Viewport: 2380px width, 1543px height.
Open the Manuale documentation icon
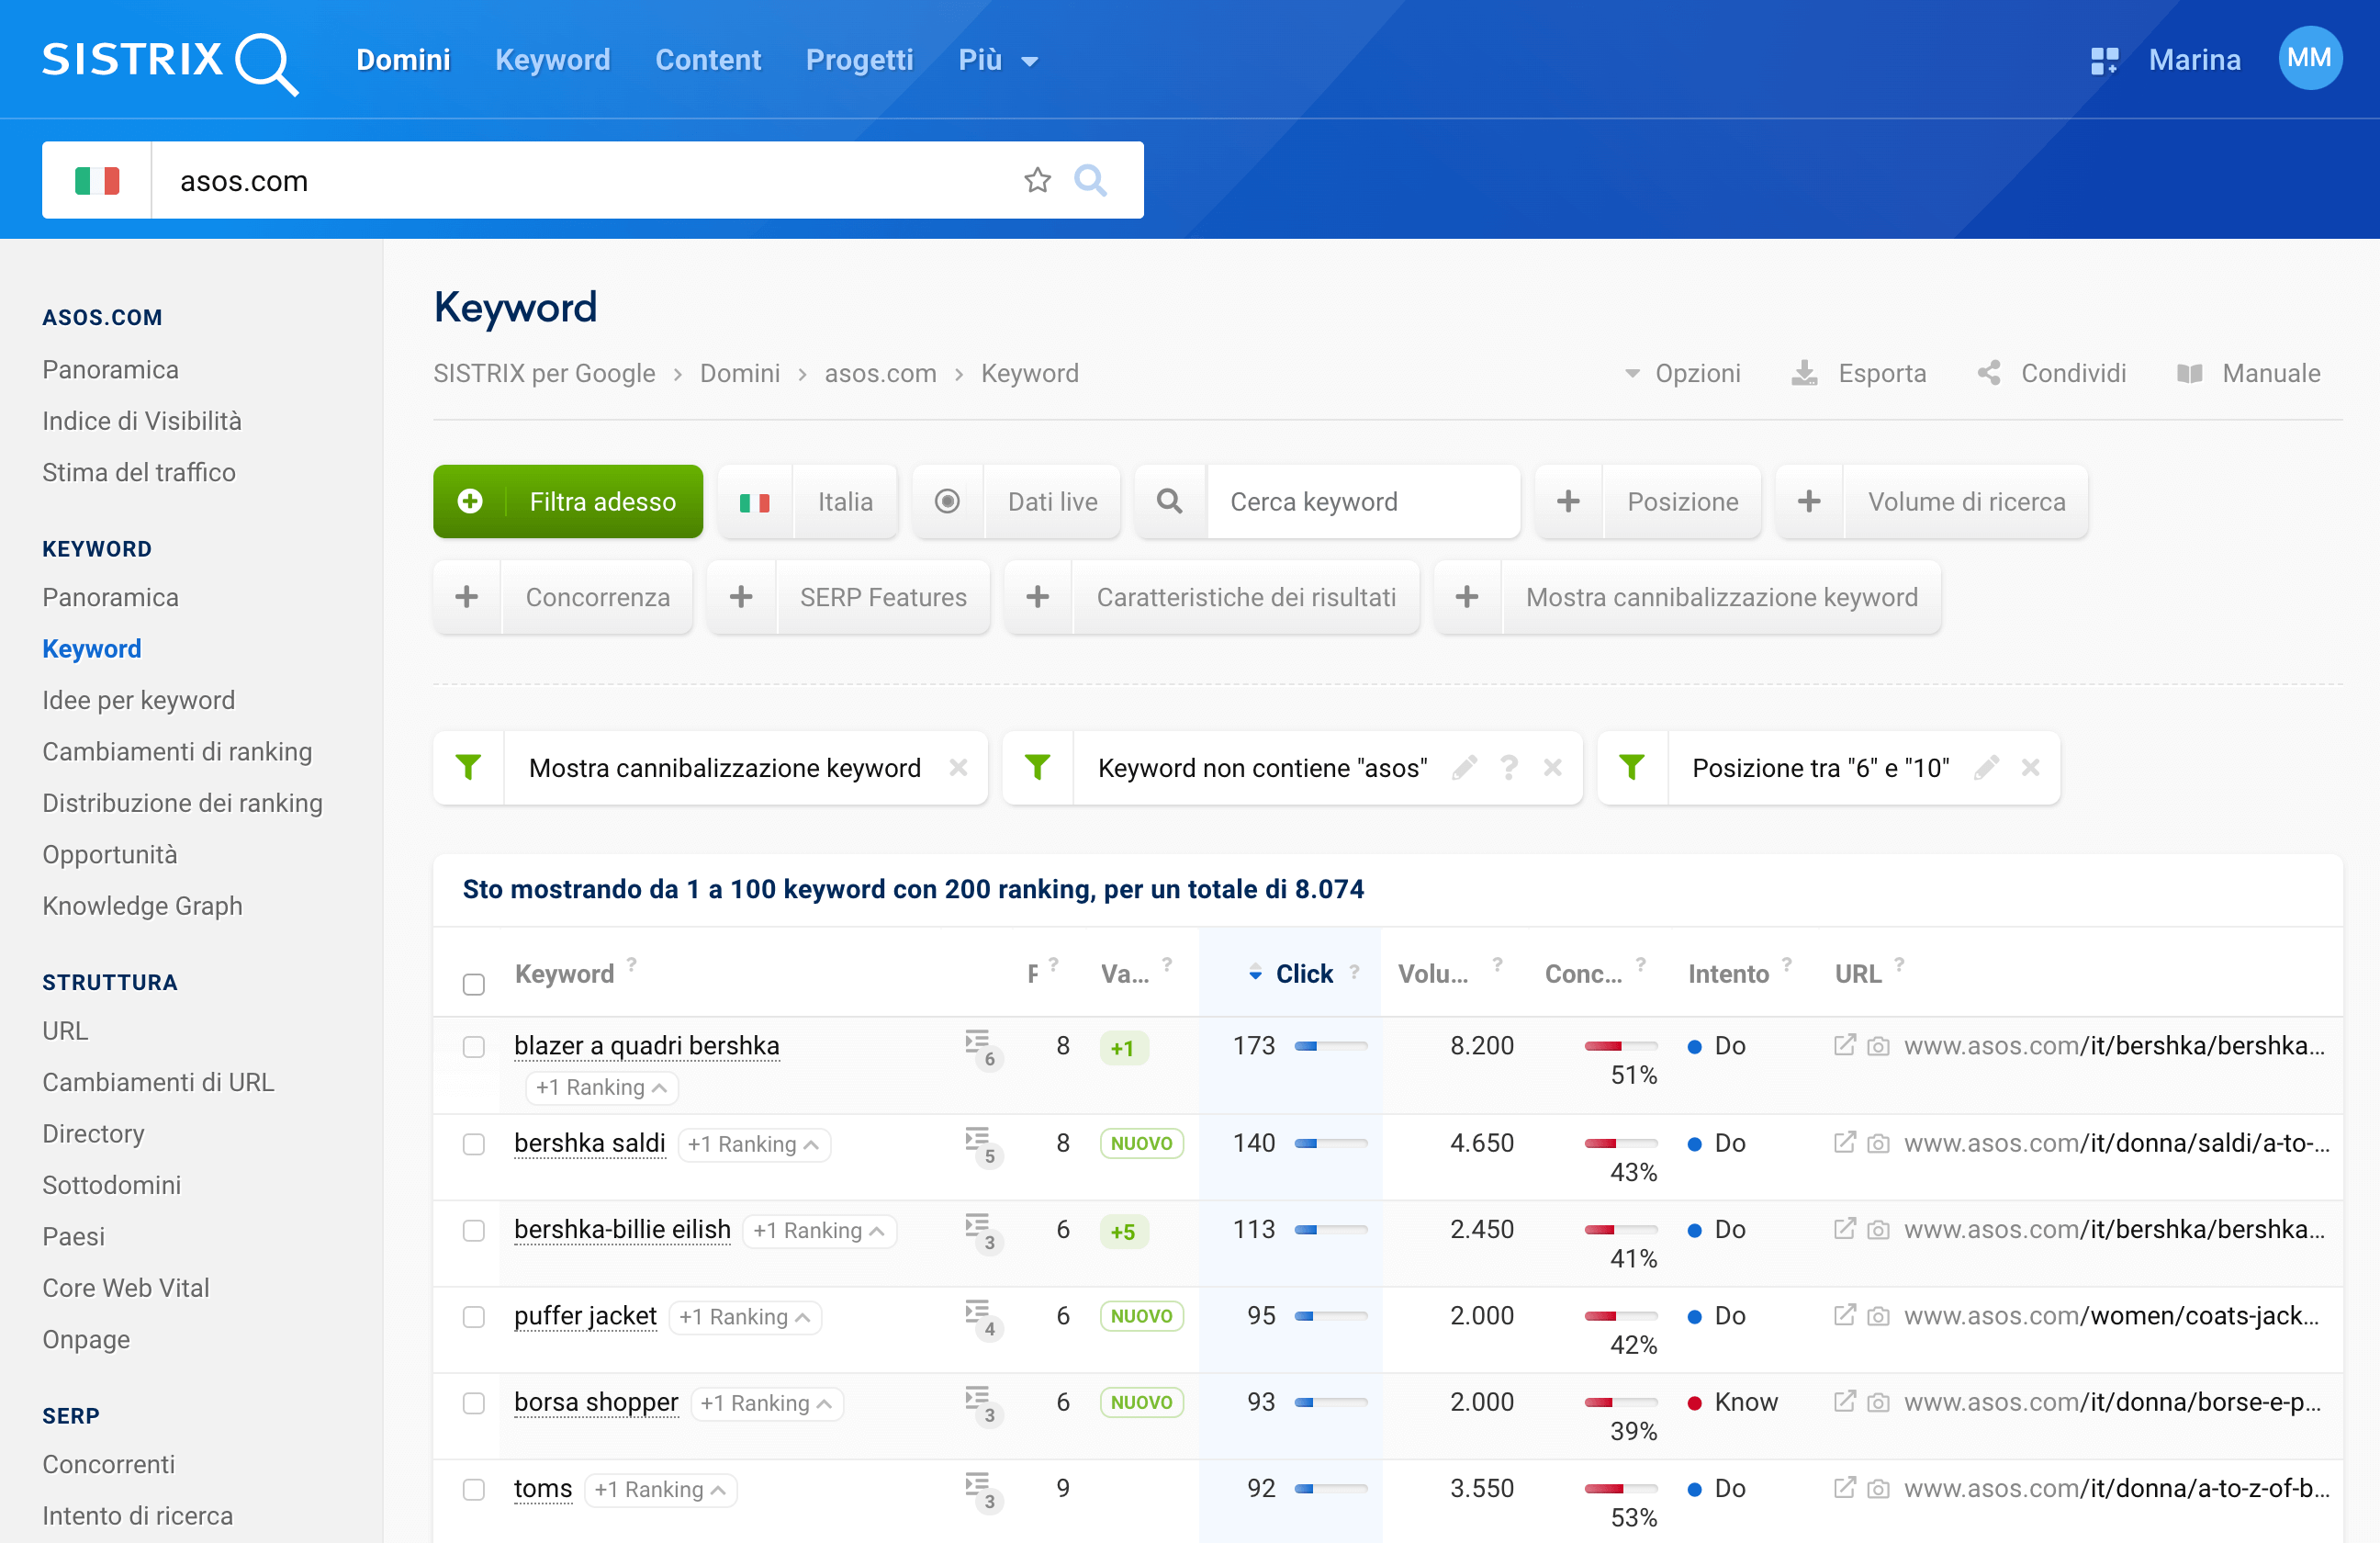[2193, 373]
